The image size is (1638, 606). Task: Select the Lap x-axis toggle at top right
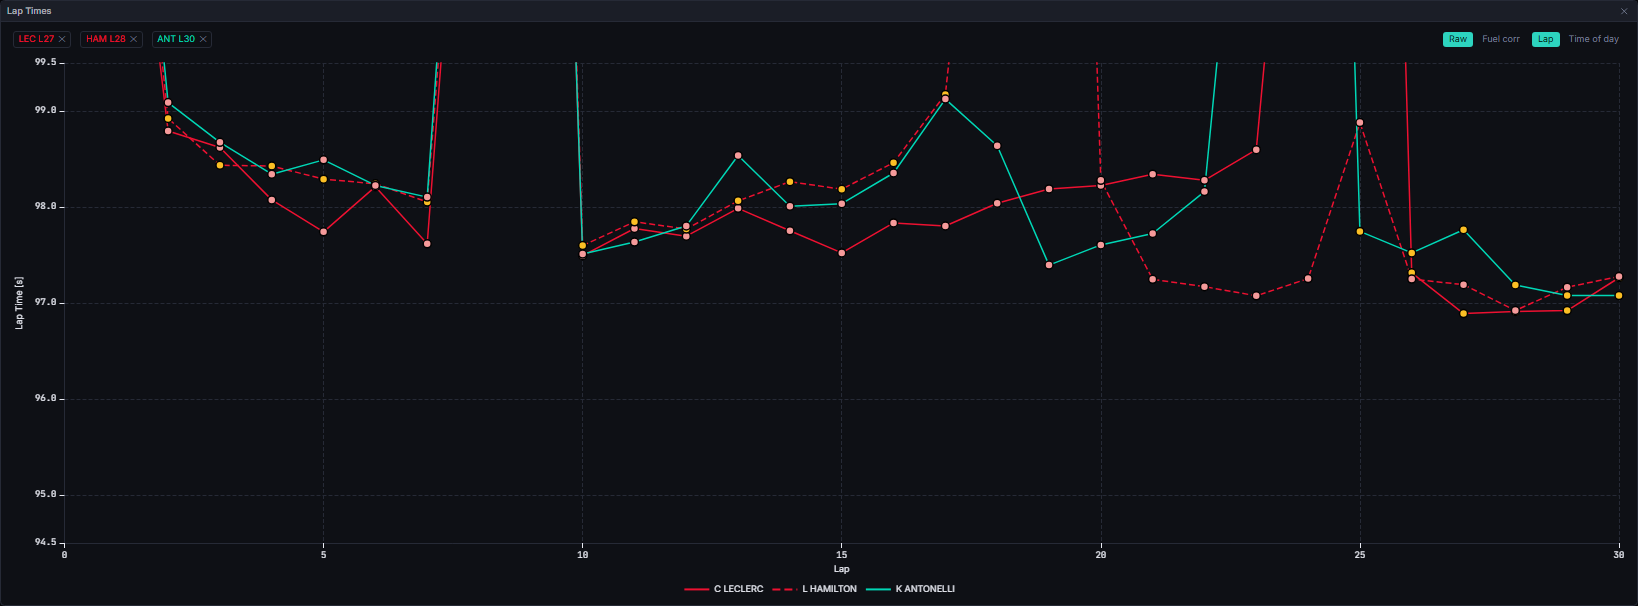(x=1546, y=39)
